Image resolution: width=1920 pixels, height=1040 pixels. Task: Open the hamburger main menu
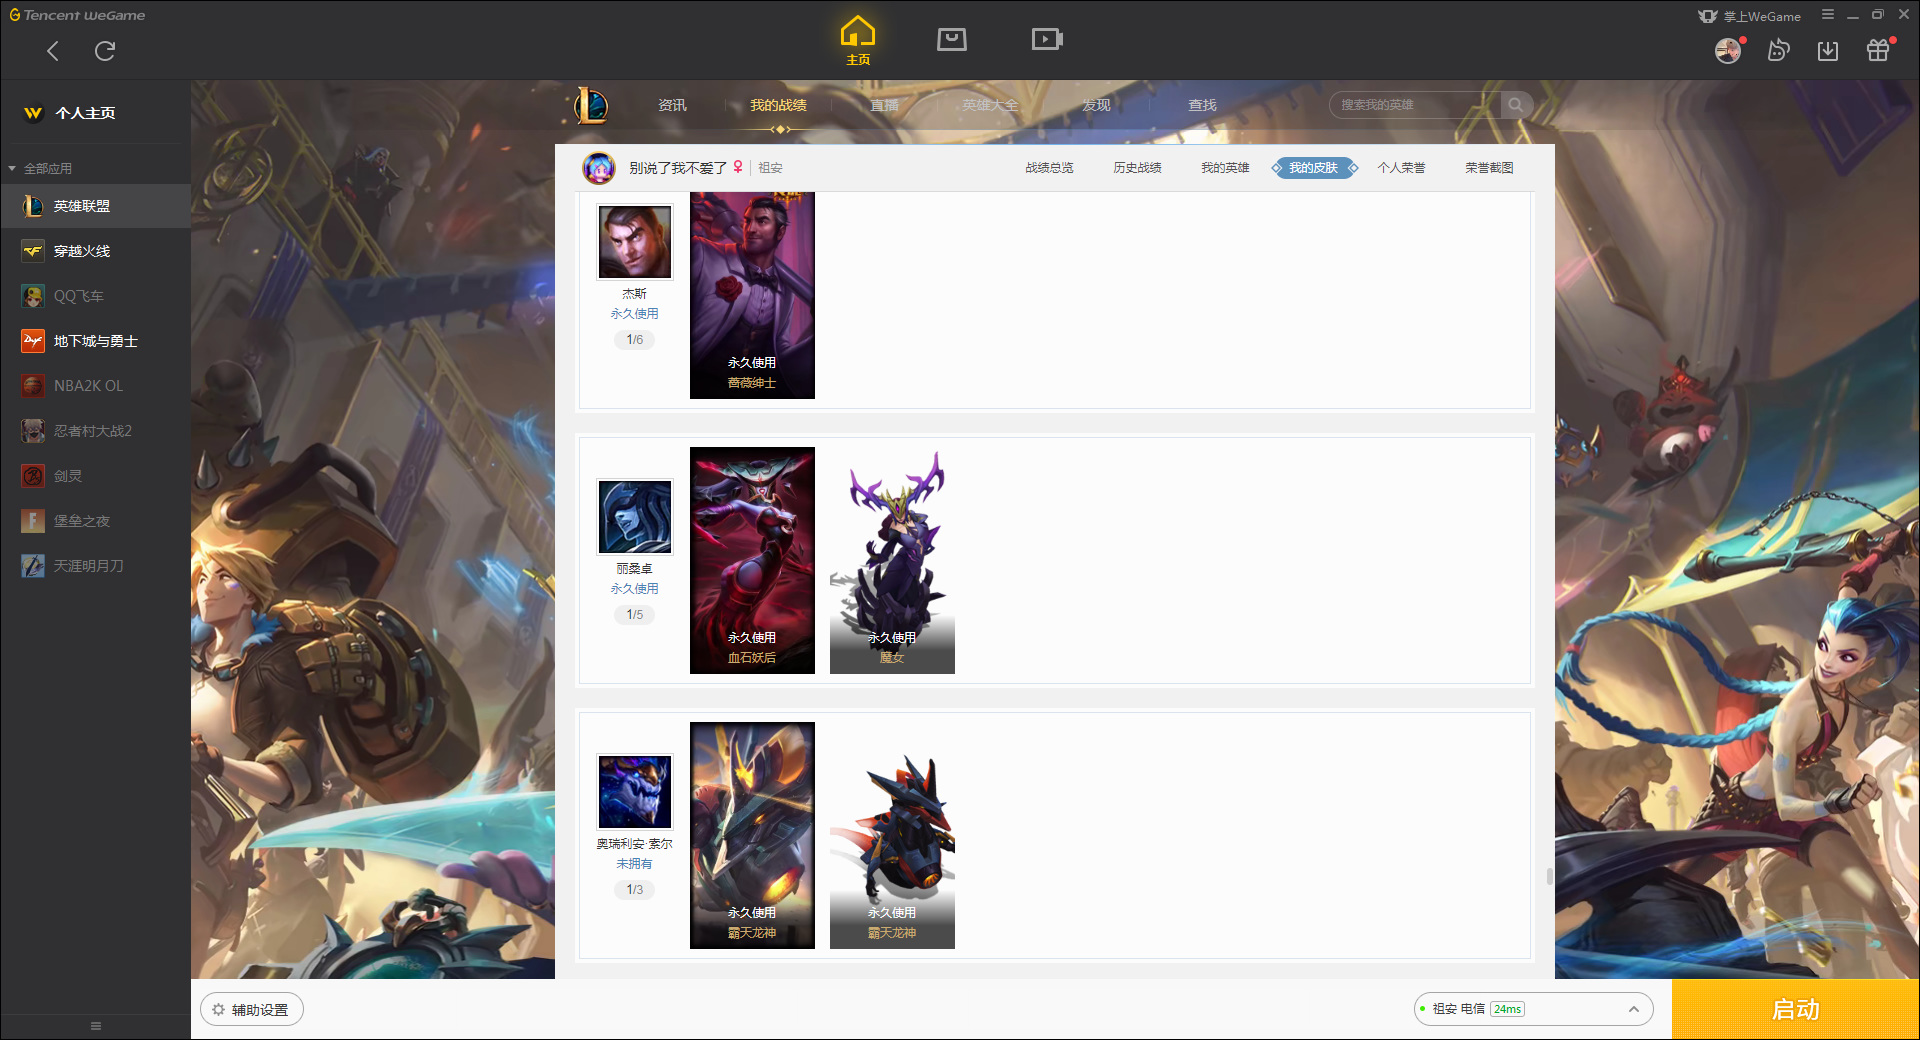[x=1828, y=15]
